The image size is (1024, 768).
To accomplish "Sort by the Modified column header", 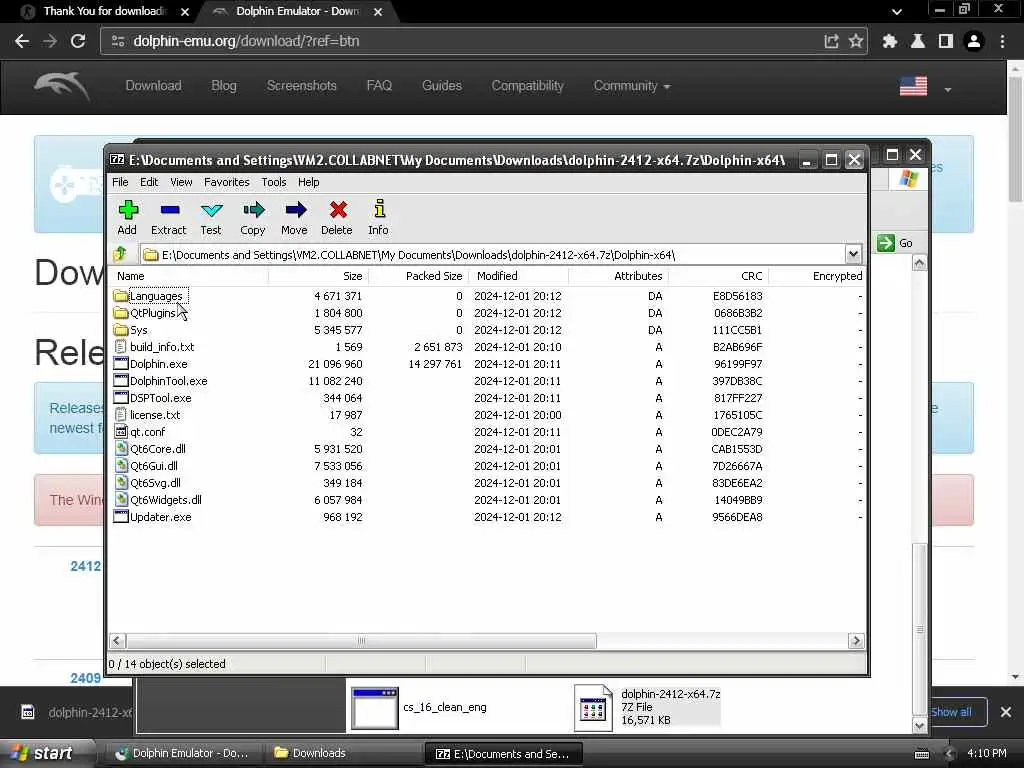I will [x=519, y=276].
